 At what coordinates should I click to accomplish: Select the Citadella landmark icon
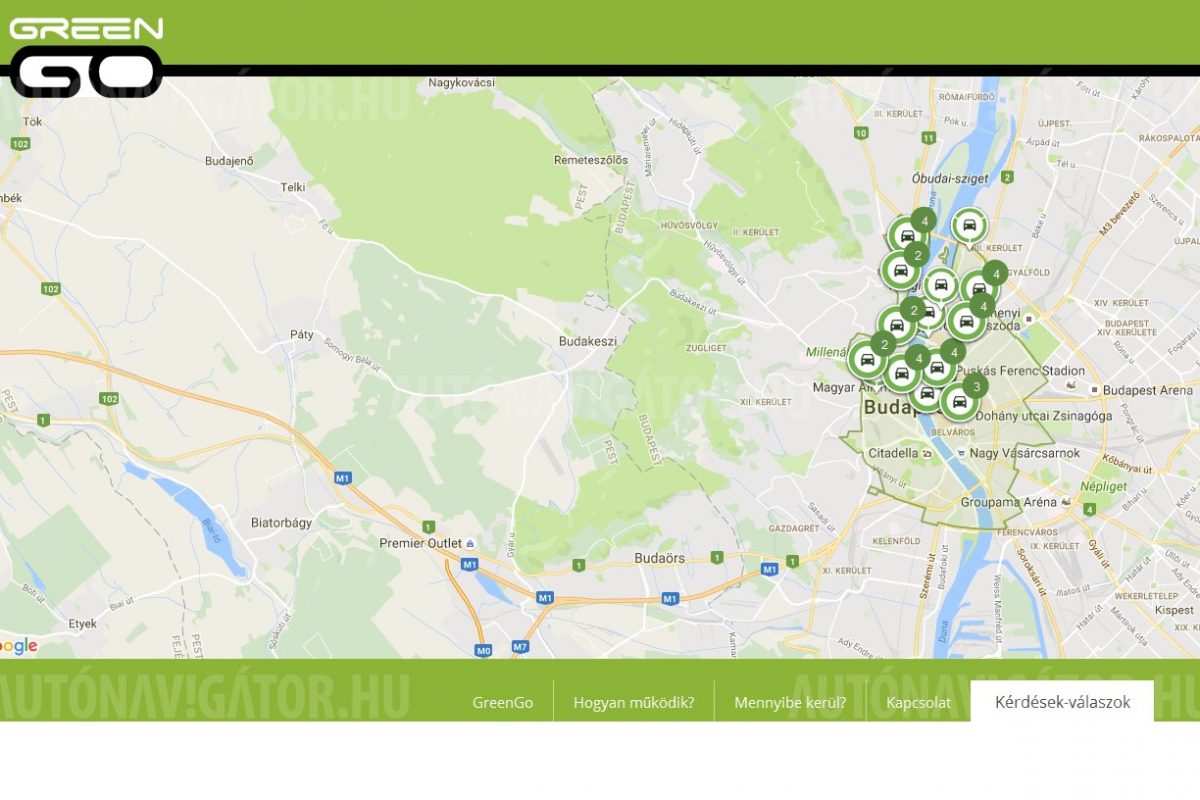[x=927, y=453]
